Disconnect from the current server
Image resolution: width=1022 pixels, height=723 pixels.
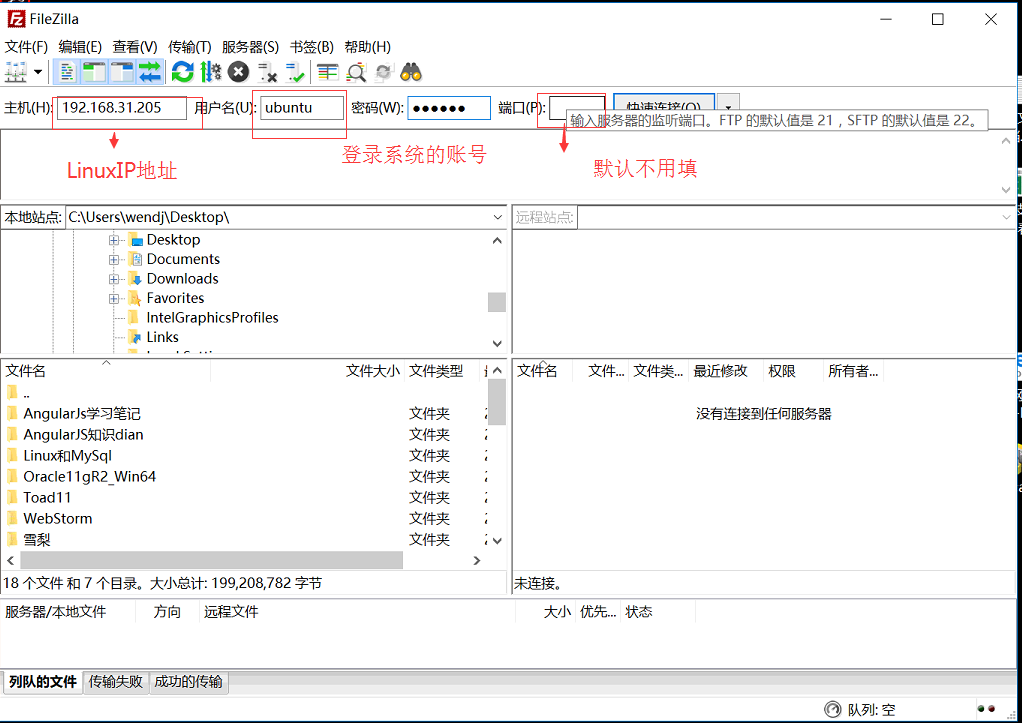point(267,72)
